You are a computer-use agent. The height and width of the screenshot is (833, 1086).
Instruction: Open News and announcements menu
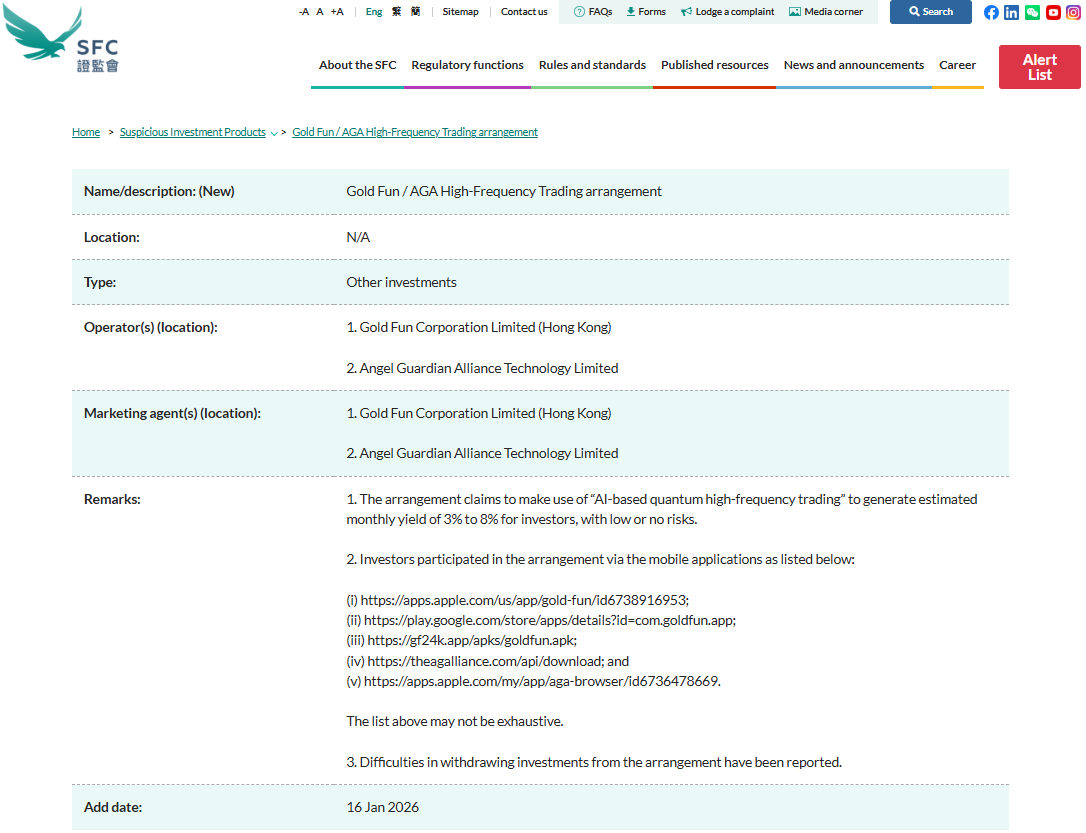(853, 65)
